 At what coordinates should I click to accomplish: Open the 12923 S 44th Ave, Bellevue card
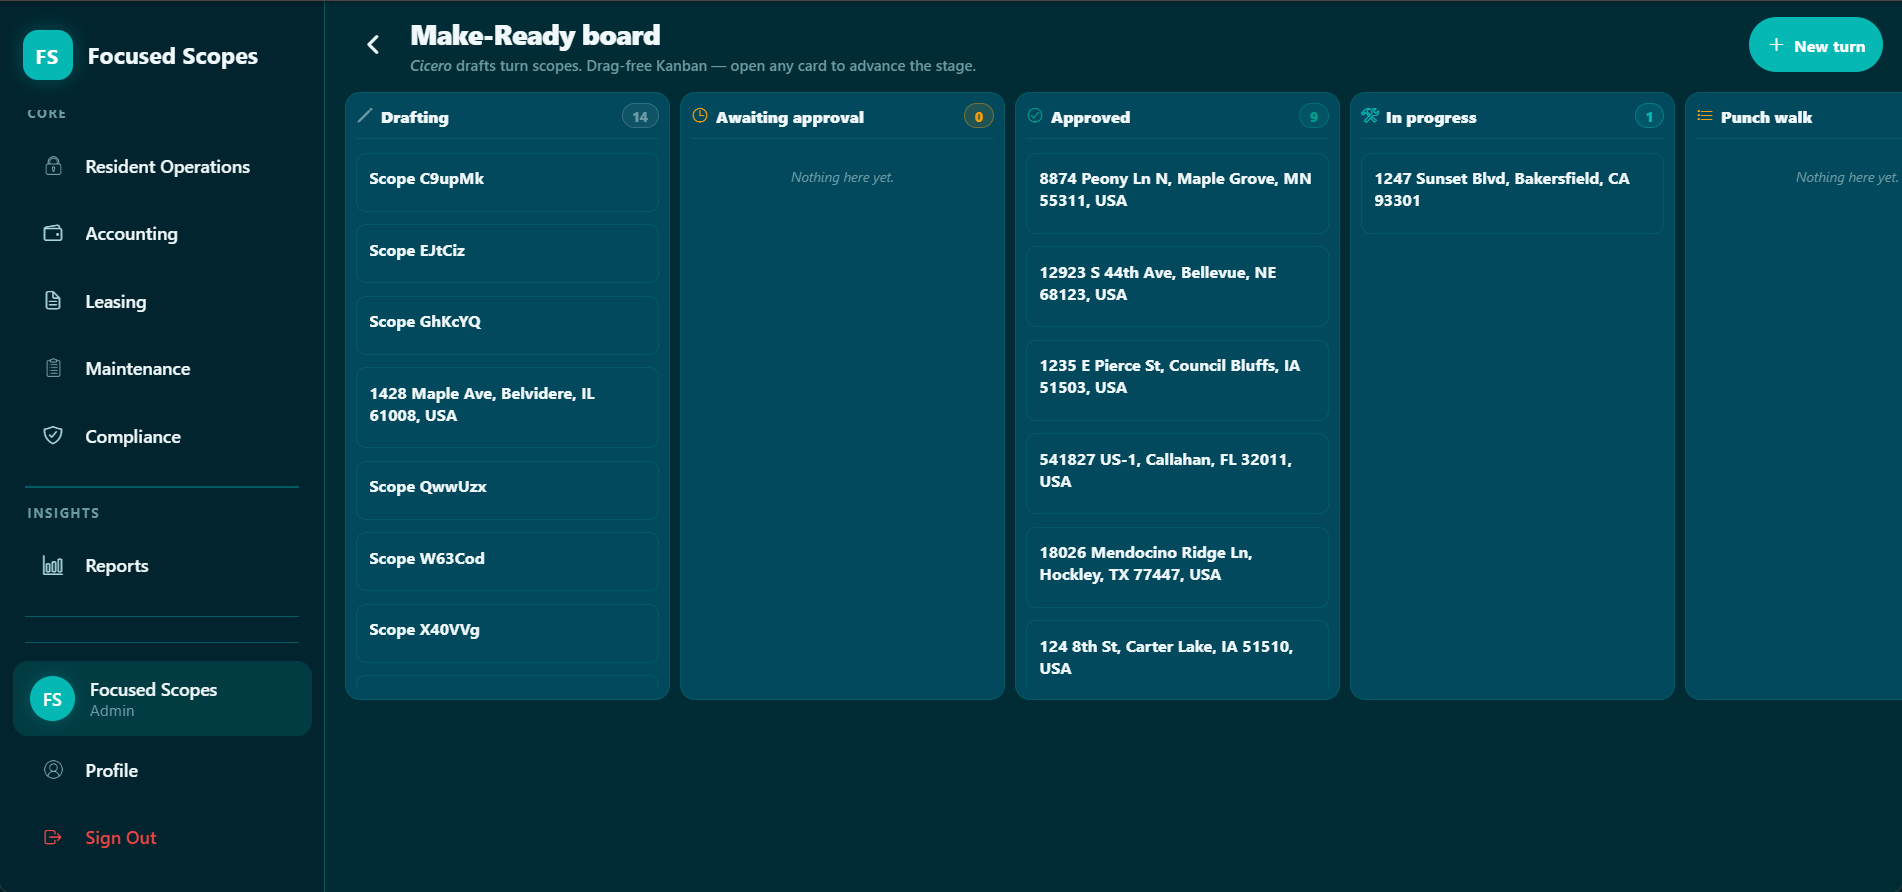click(1177, 286)
